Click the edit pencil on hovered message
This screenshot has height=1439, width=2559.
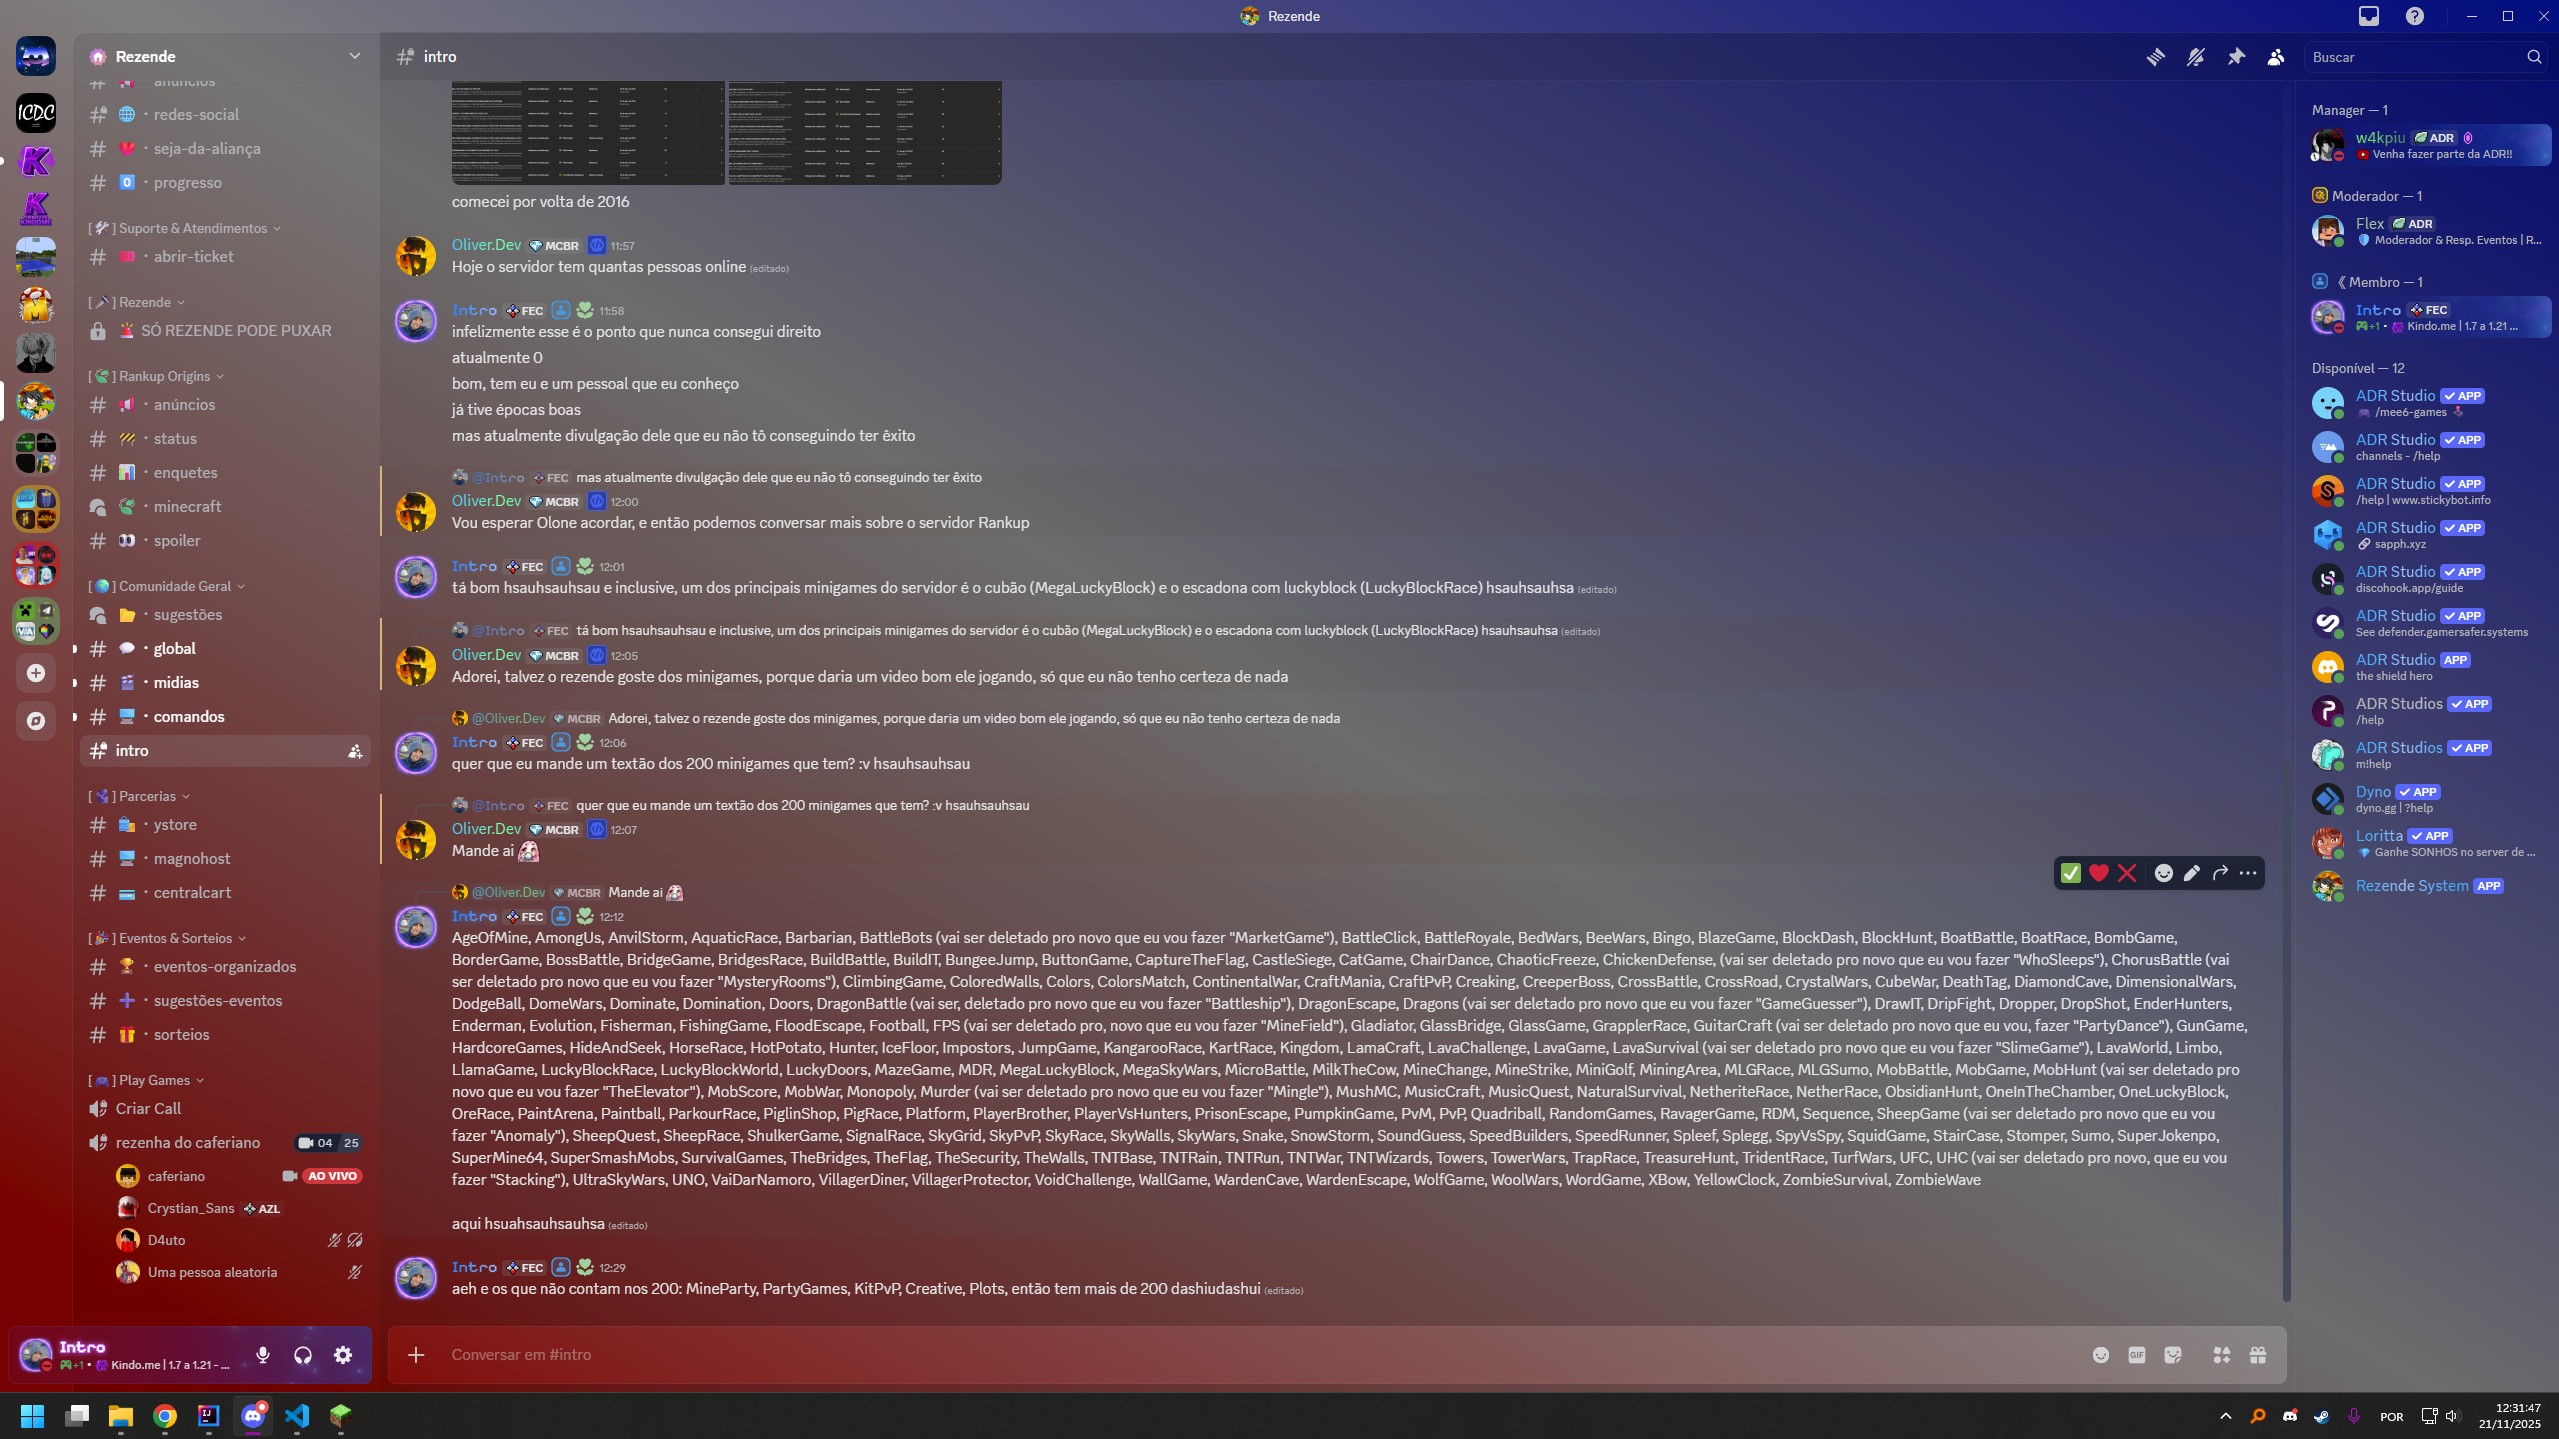pyautogui.click(x=2191, y=873)
